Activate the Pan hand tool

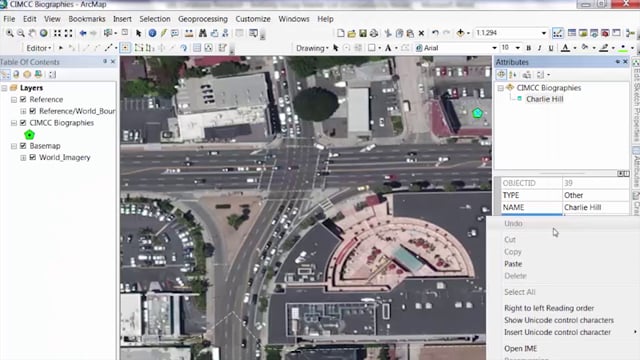pos(32,33)
